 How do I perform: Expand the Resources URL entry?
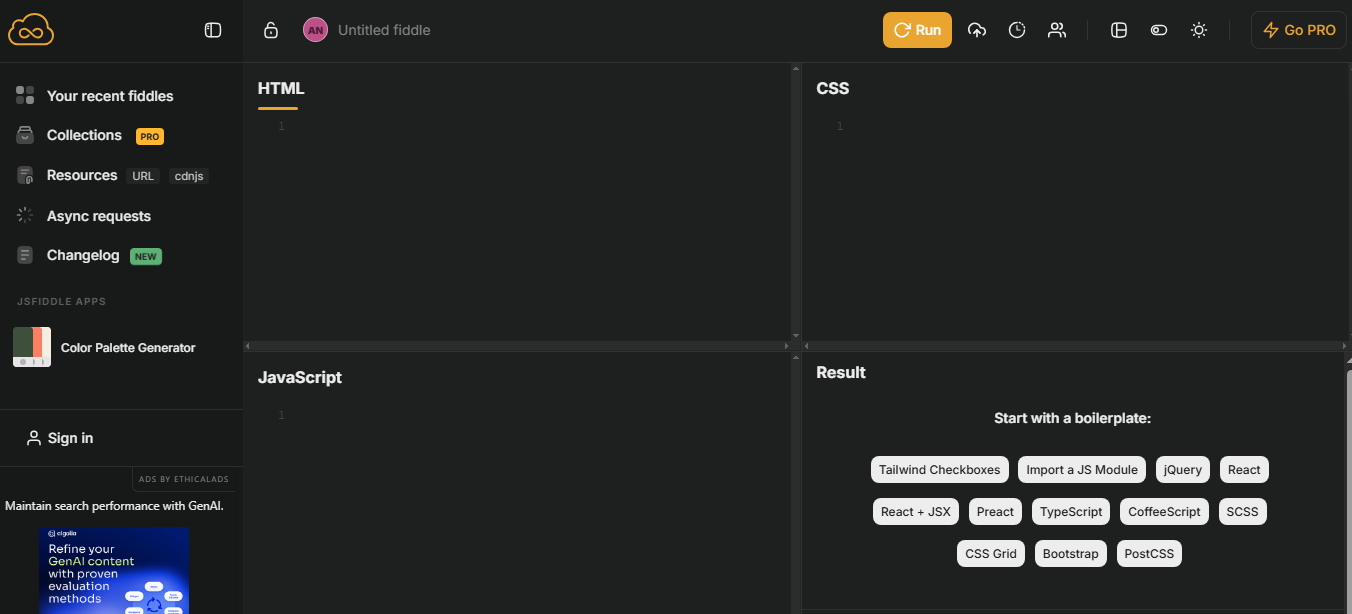pyautogui.click(x=143, y=175)
